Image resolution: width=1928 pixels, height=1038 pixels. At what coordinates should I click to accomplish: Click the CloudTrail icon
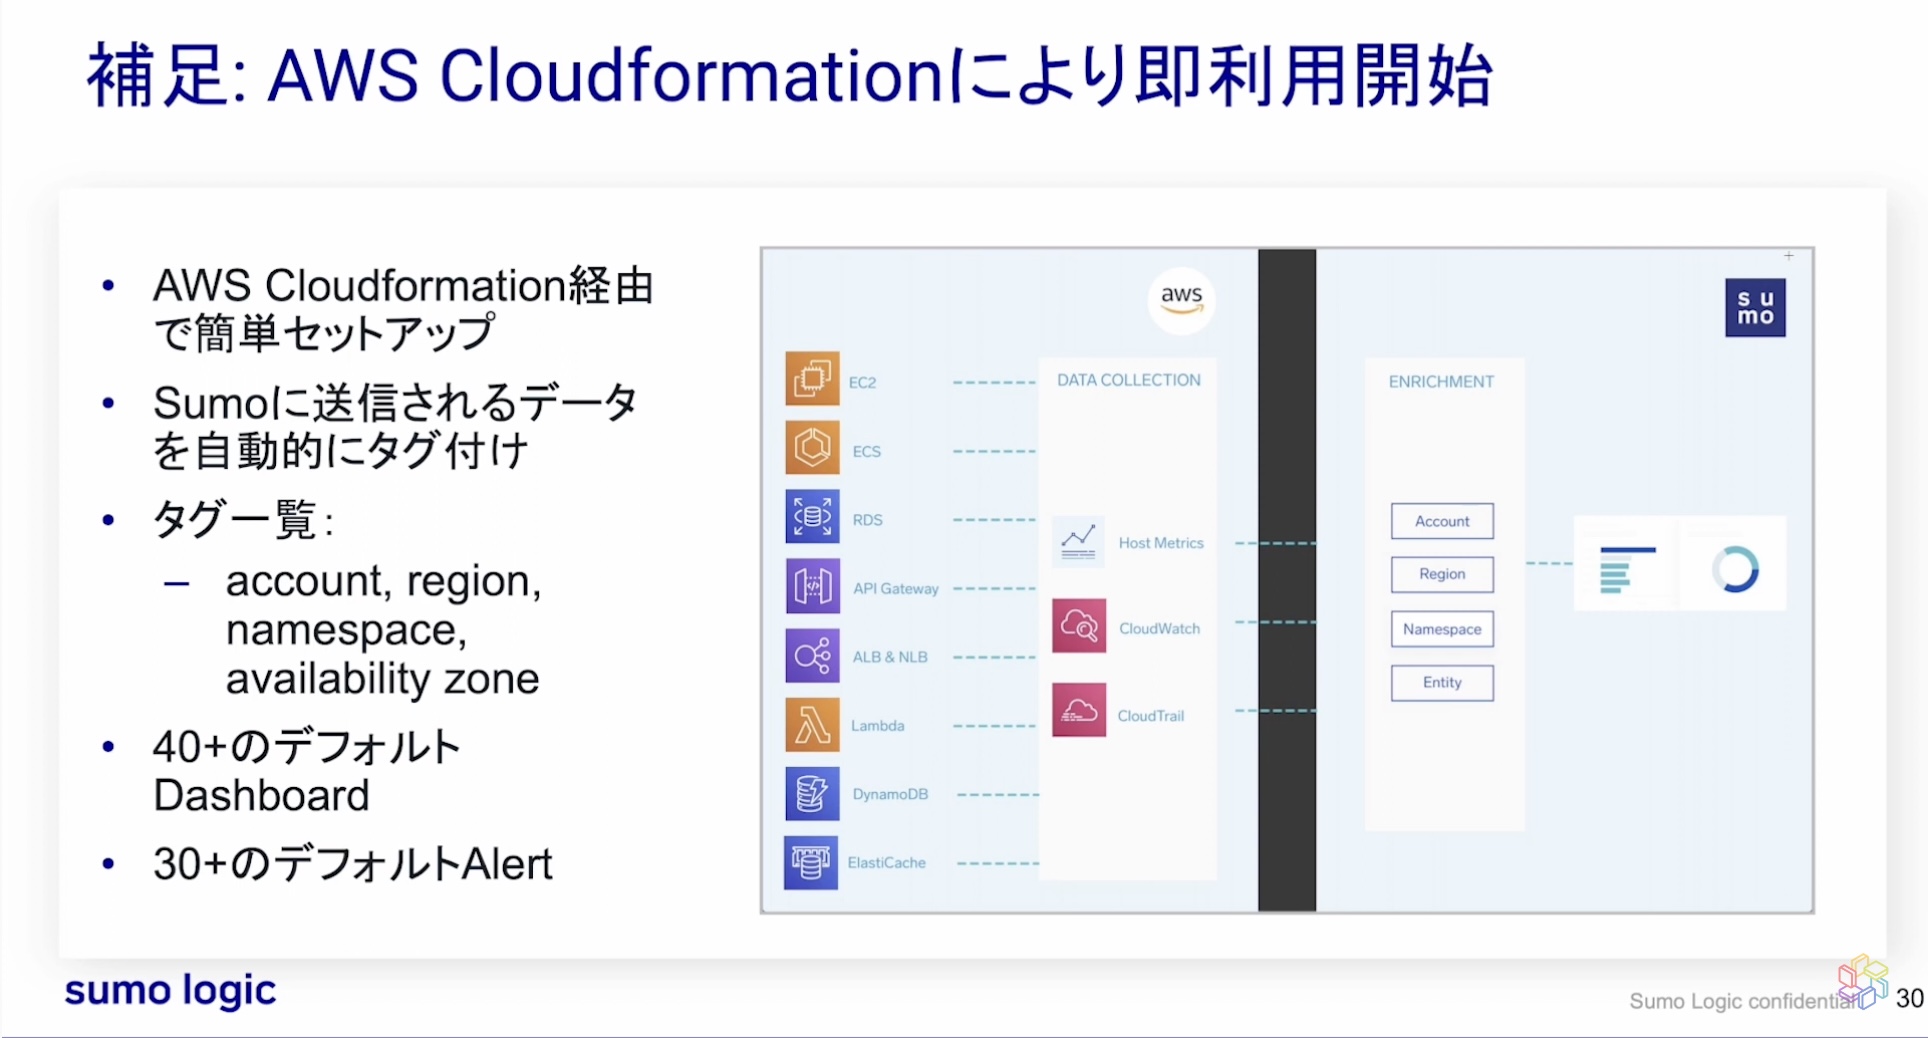point(1078,710)
